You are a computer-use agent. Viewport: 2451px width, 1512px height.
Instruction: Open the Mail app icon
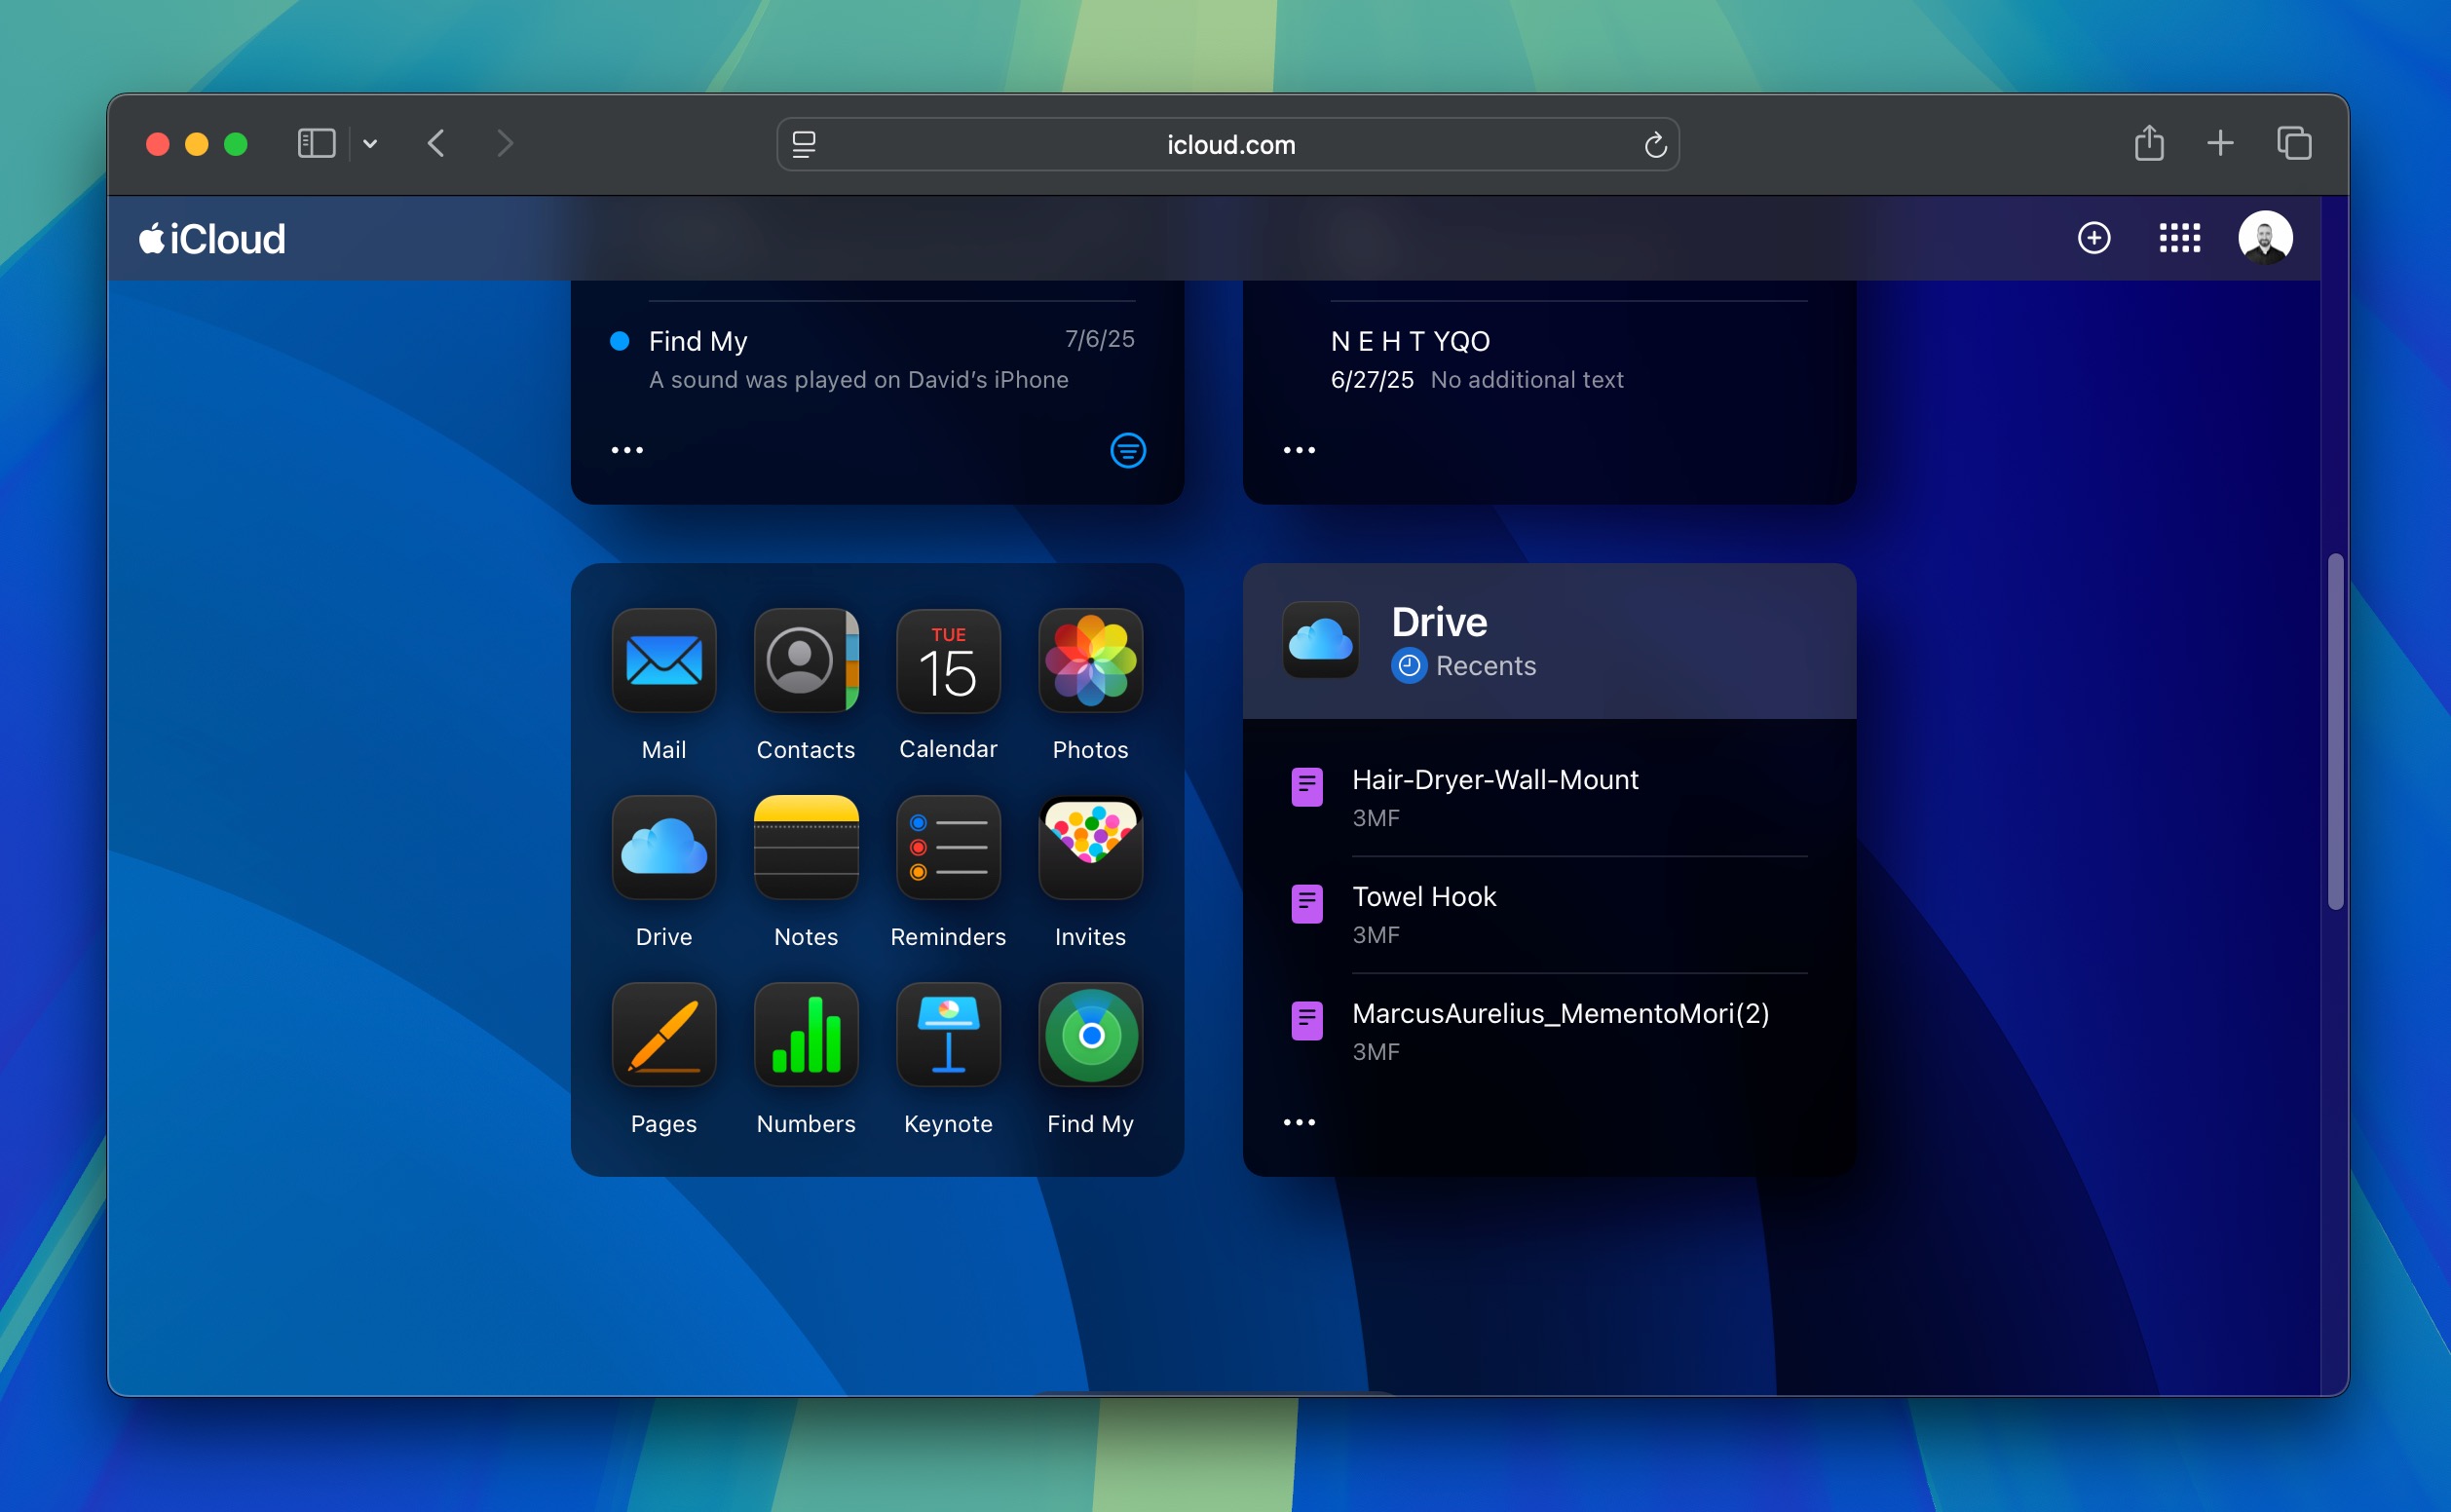coord(663,662)
